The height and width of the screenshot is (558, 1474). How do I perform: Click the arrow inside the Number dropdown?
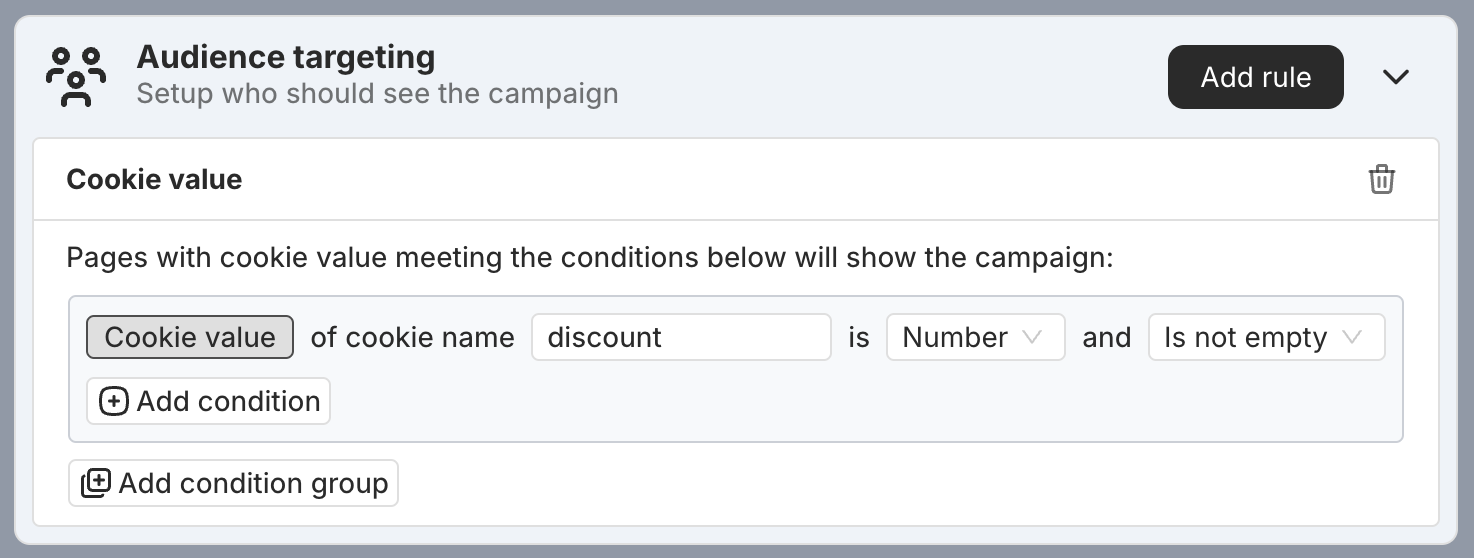click(1032, 338)
